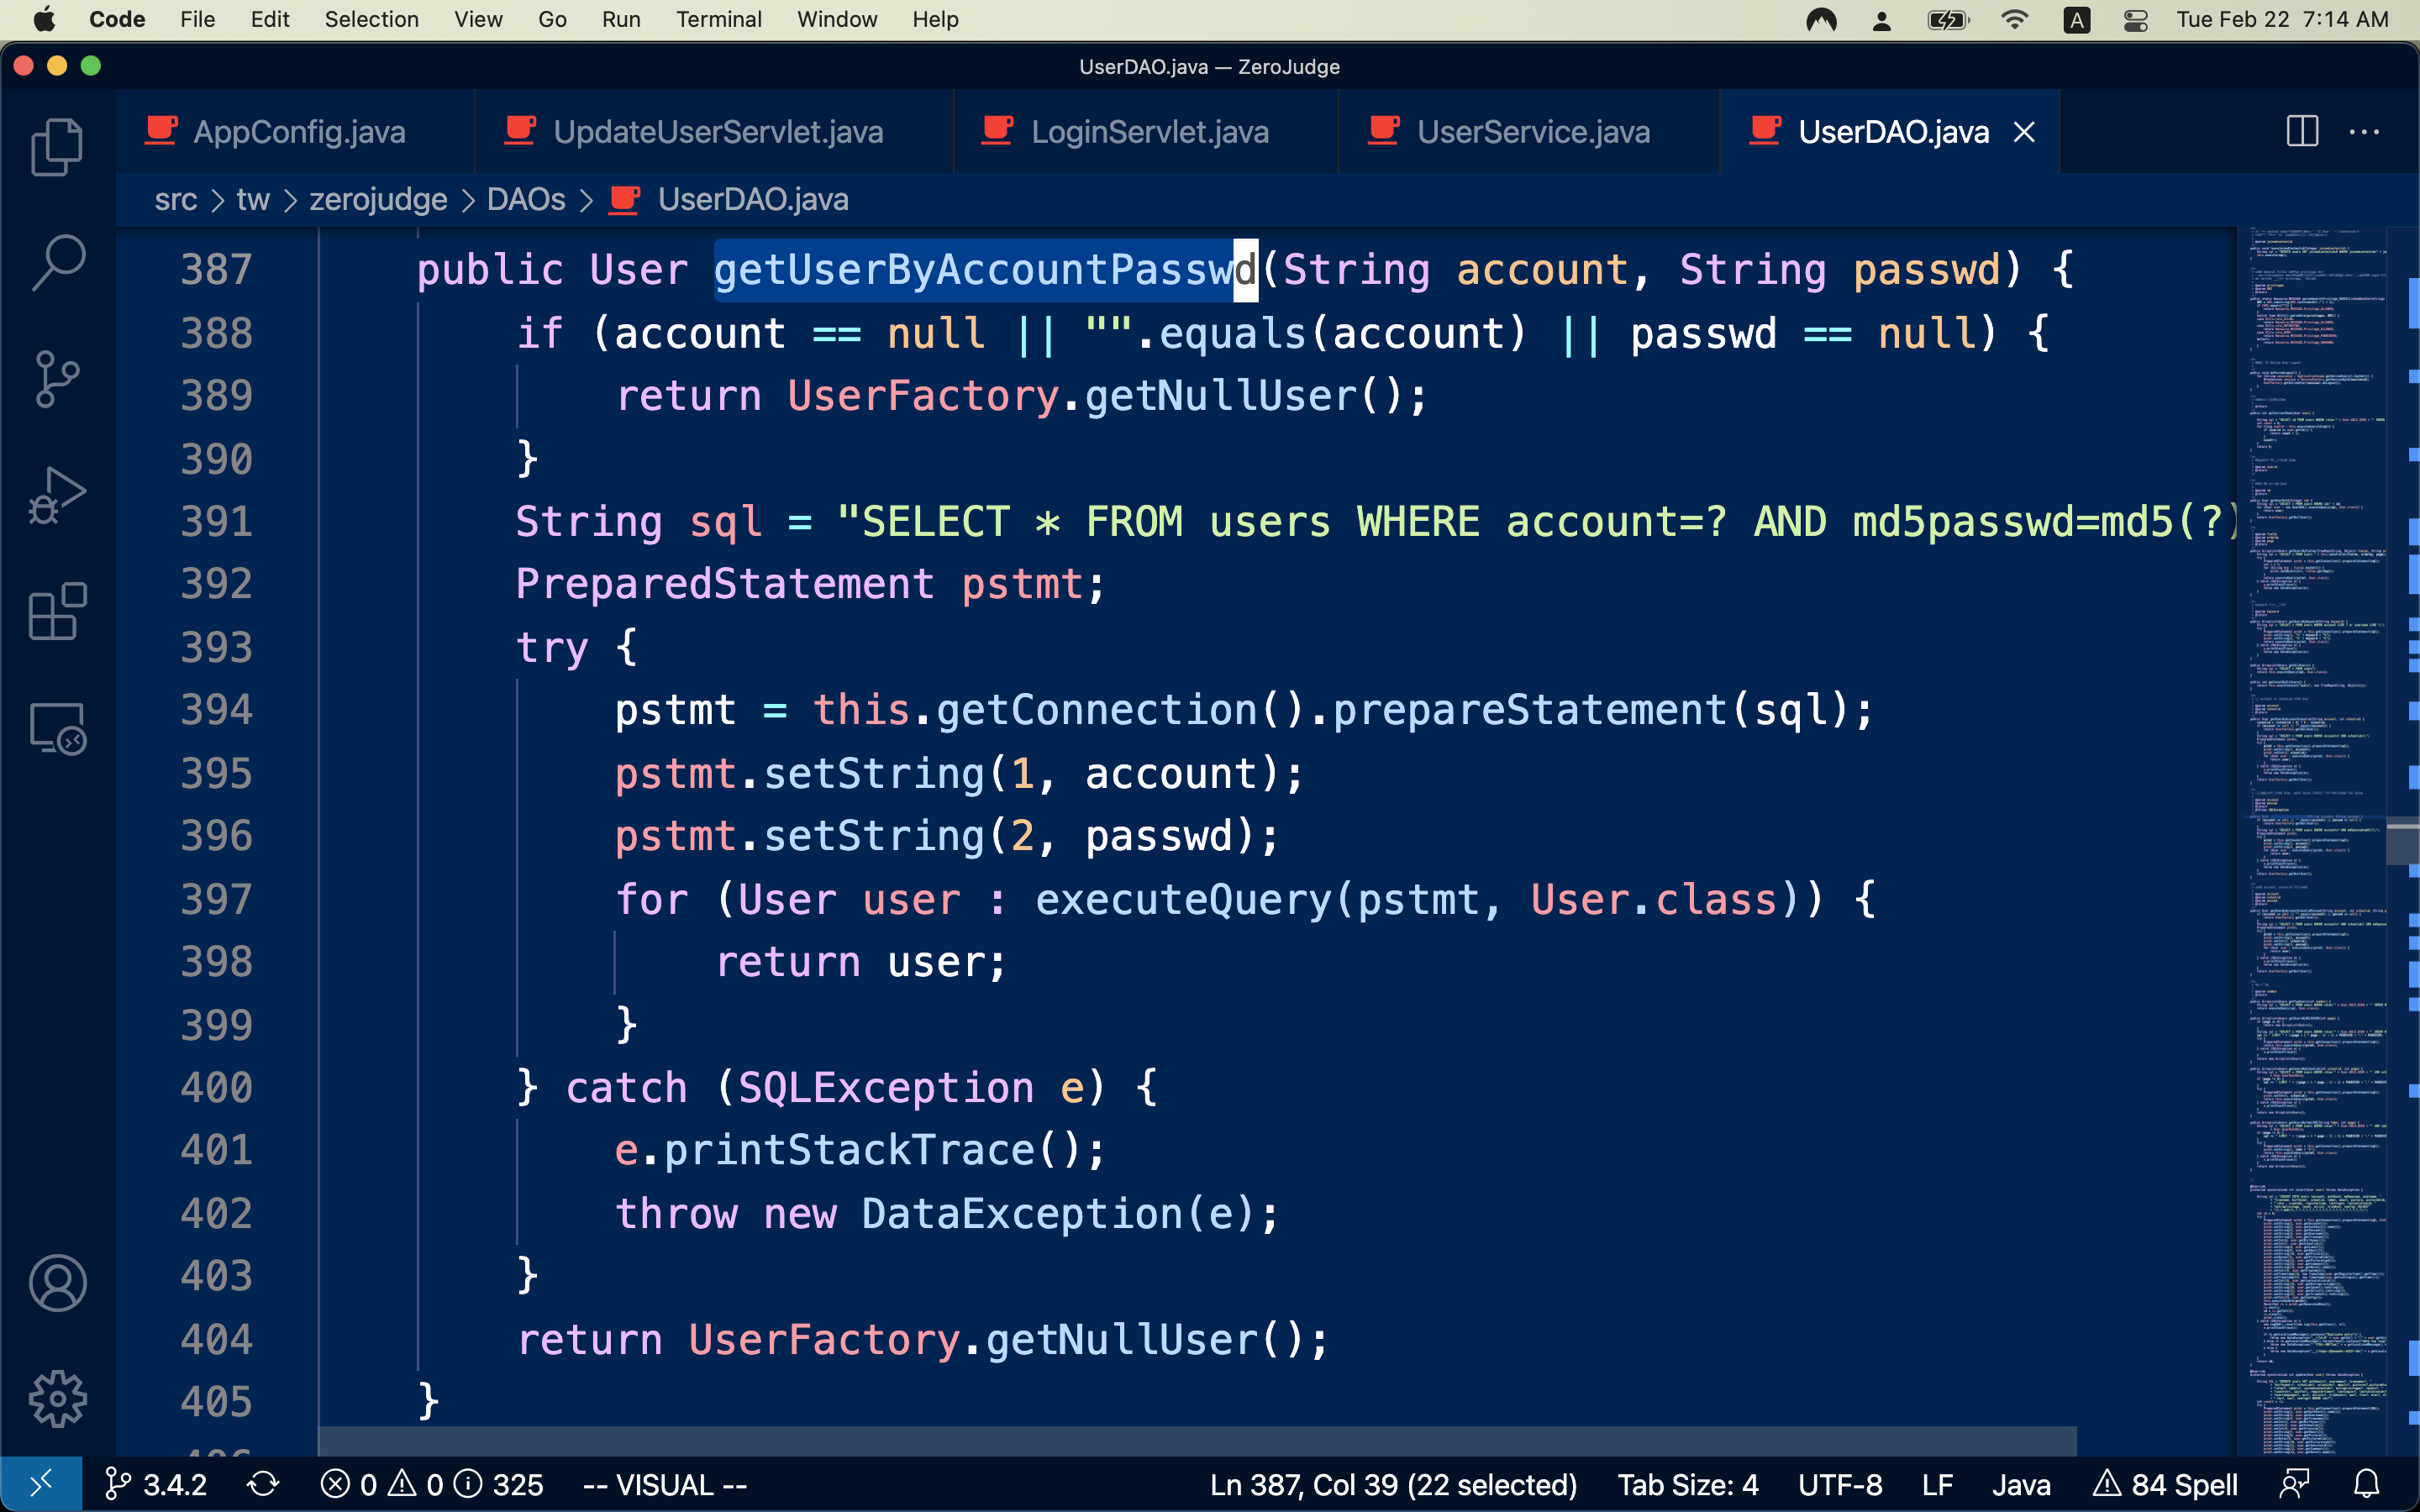The height and width of the screenshot is (1512, 2420).
Task: Click the executeQuery call on line 397
Action: click(1183, 899)
